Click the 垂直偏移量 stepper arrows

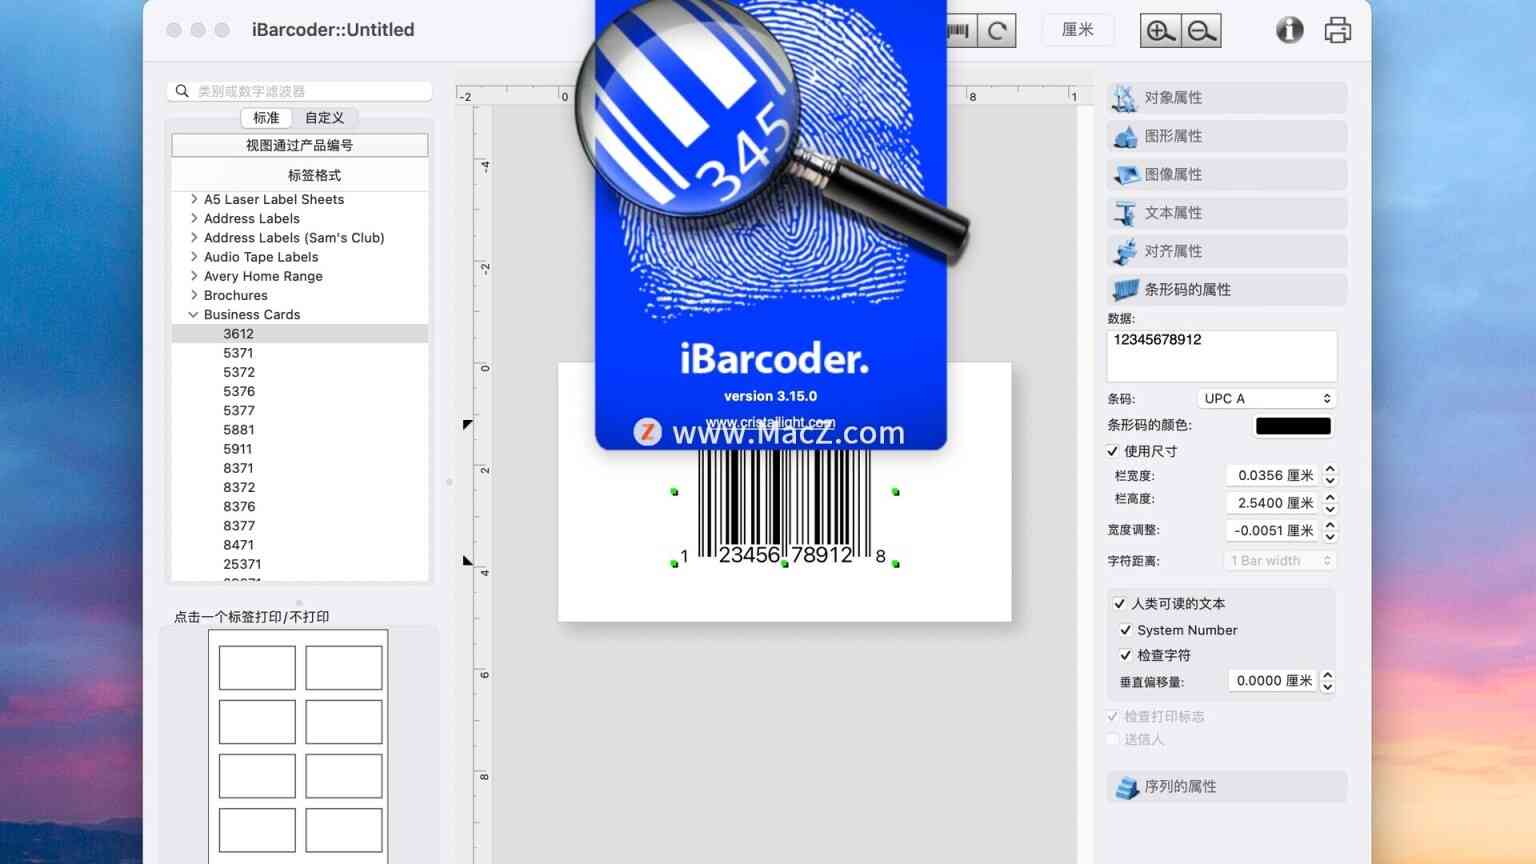click(1328, 681)
